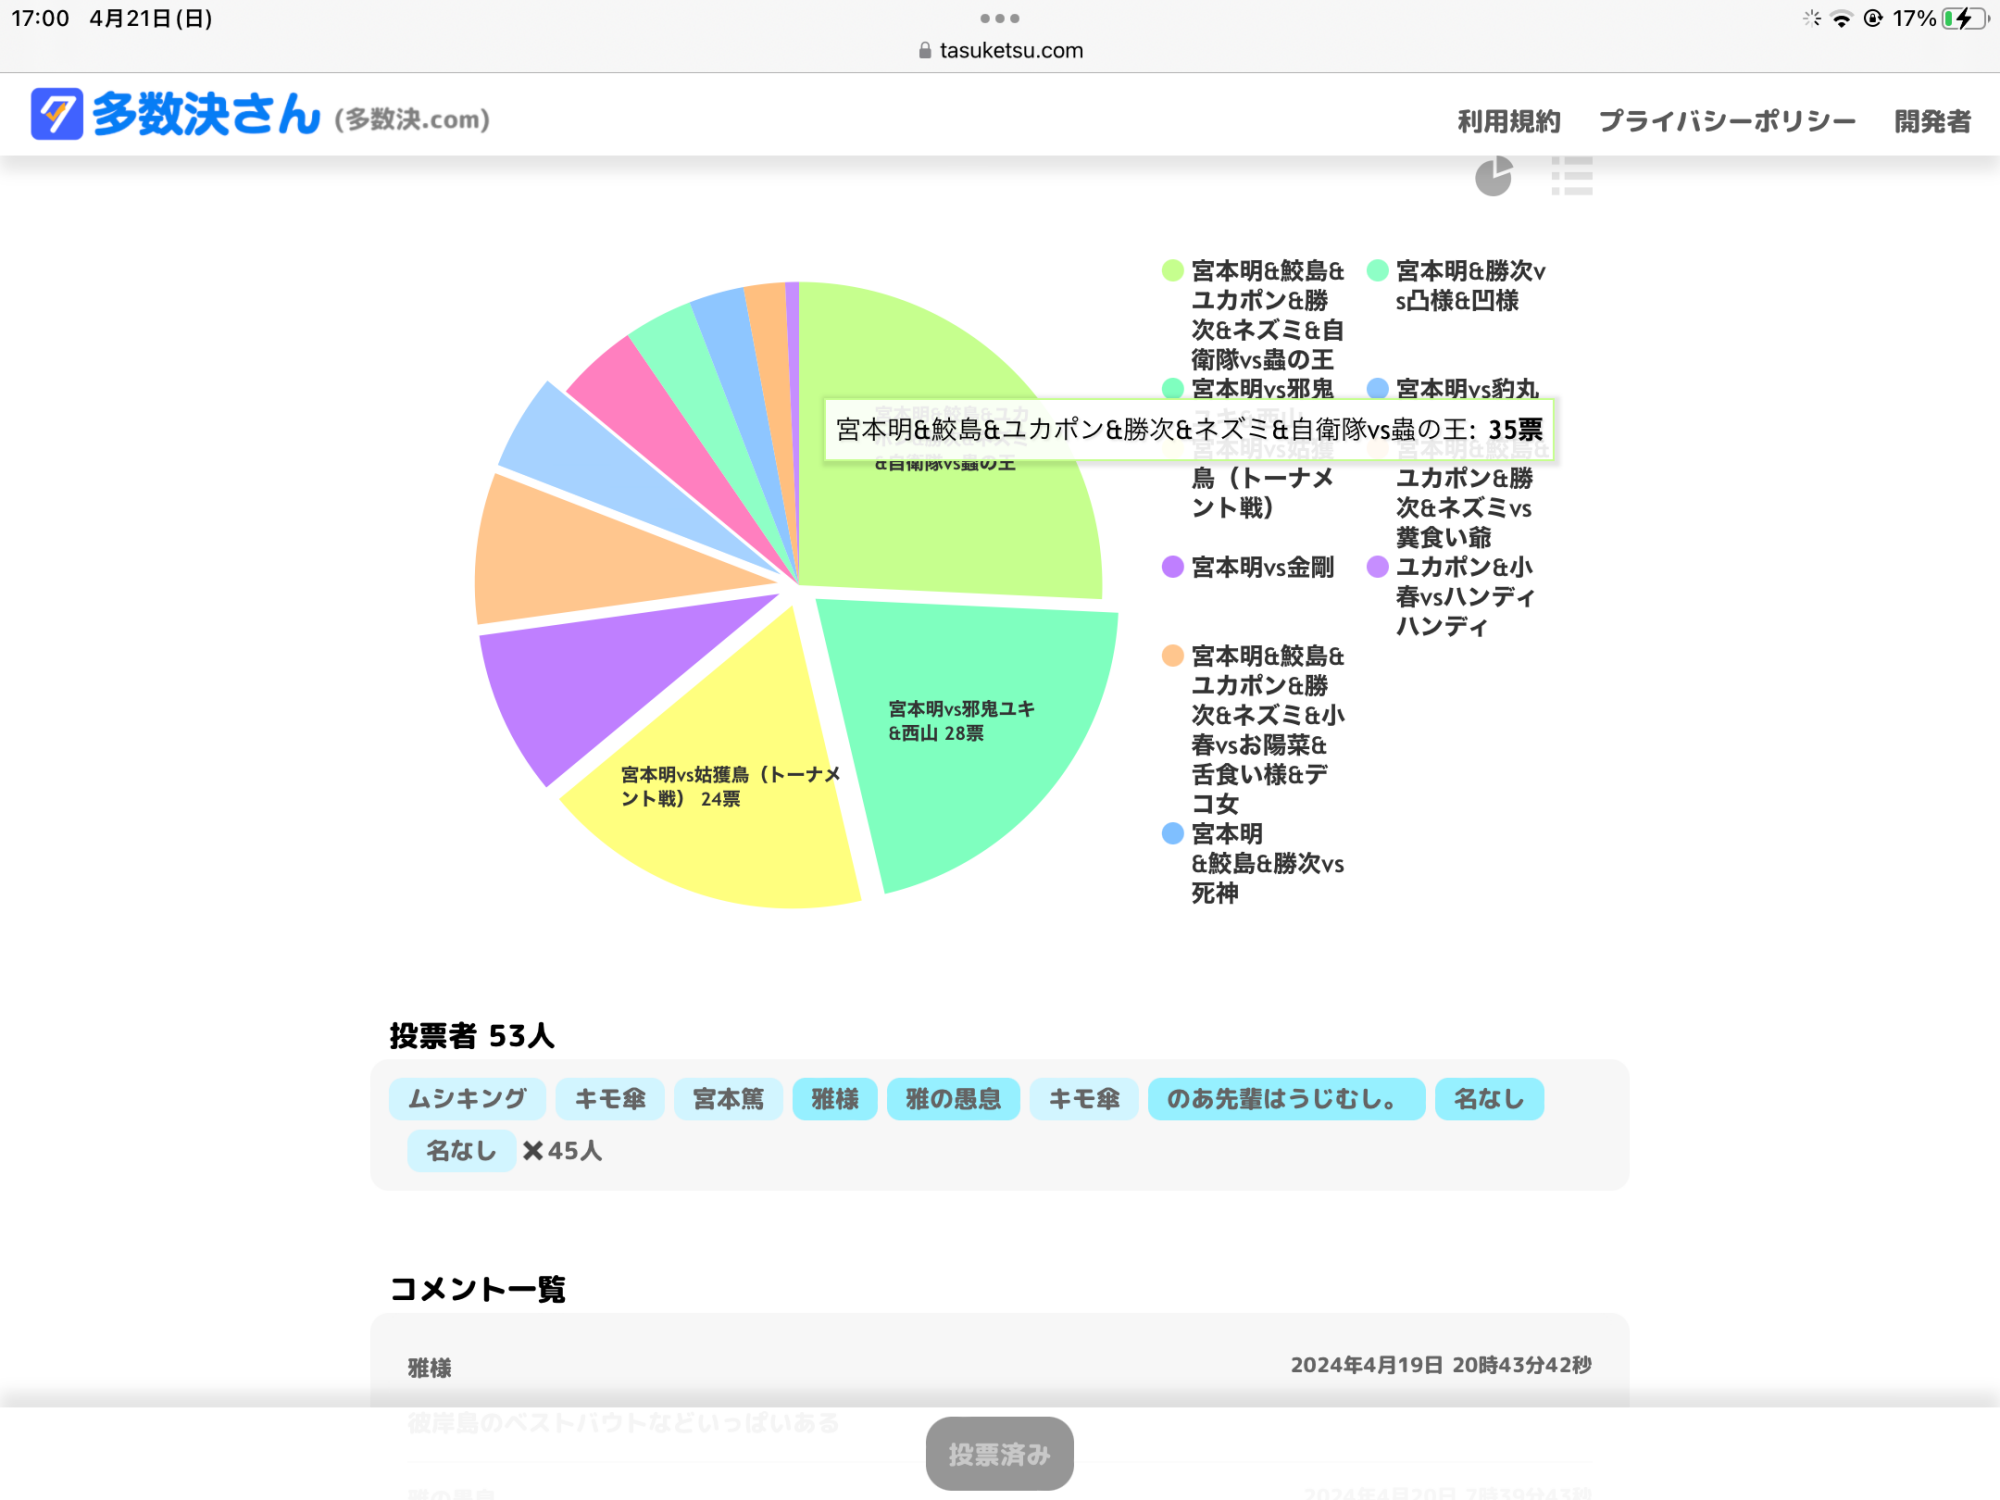Tap the 17:00 clock in status bar

coord(41,18)
